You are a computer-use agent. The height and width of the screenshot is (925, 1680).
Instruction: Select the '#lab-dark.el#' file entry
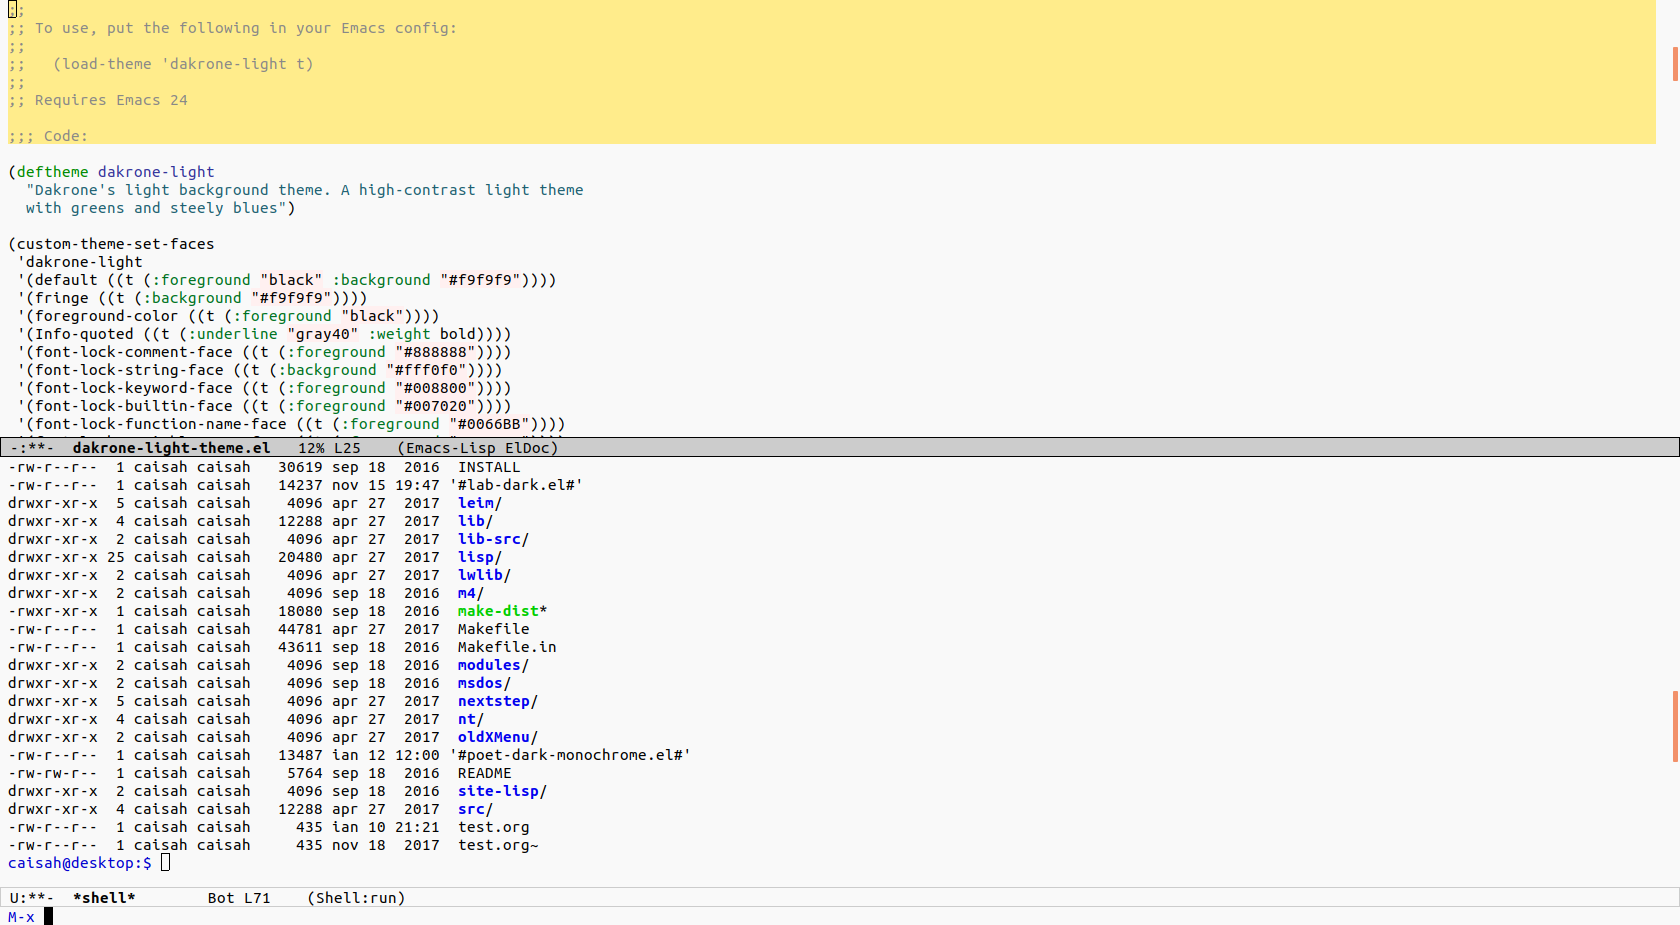[x=516, y=485]
